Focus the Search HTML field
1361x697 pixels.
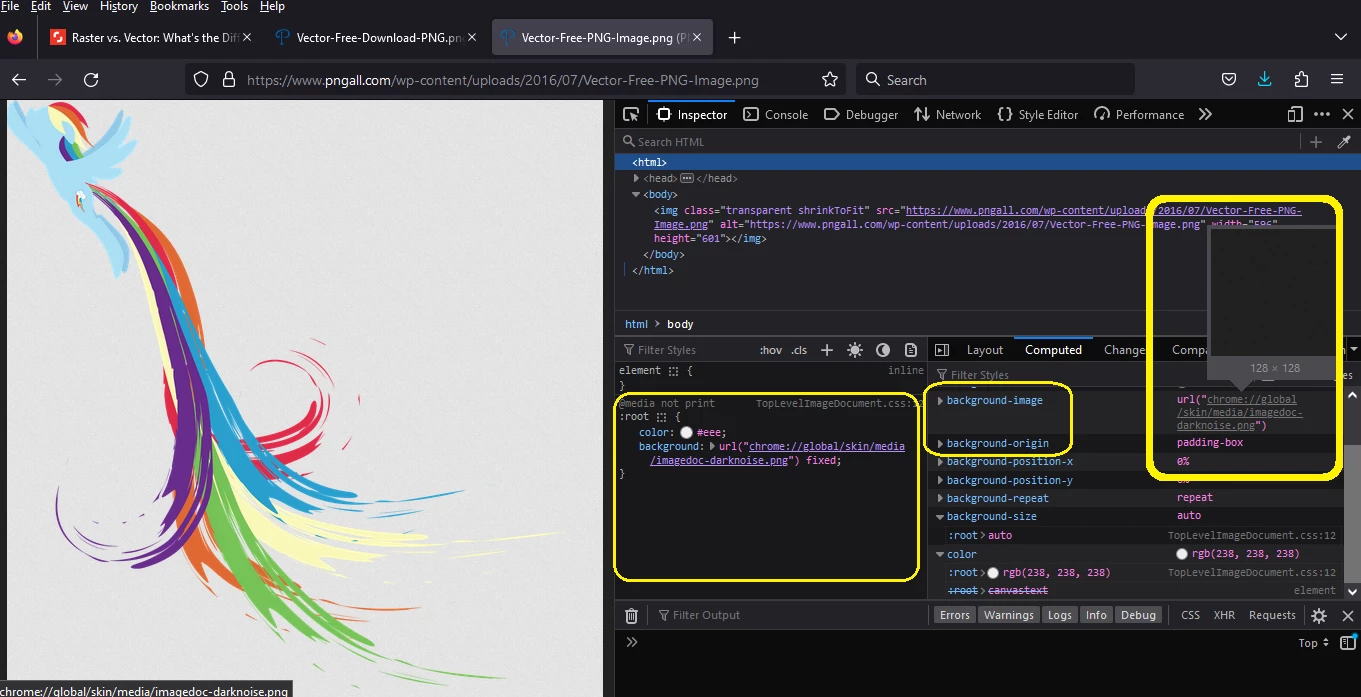[x=960, y=142]
